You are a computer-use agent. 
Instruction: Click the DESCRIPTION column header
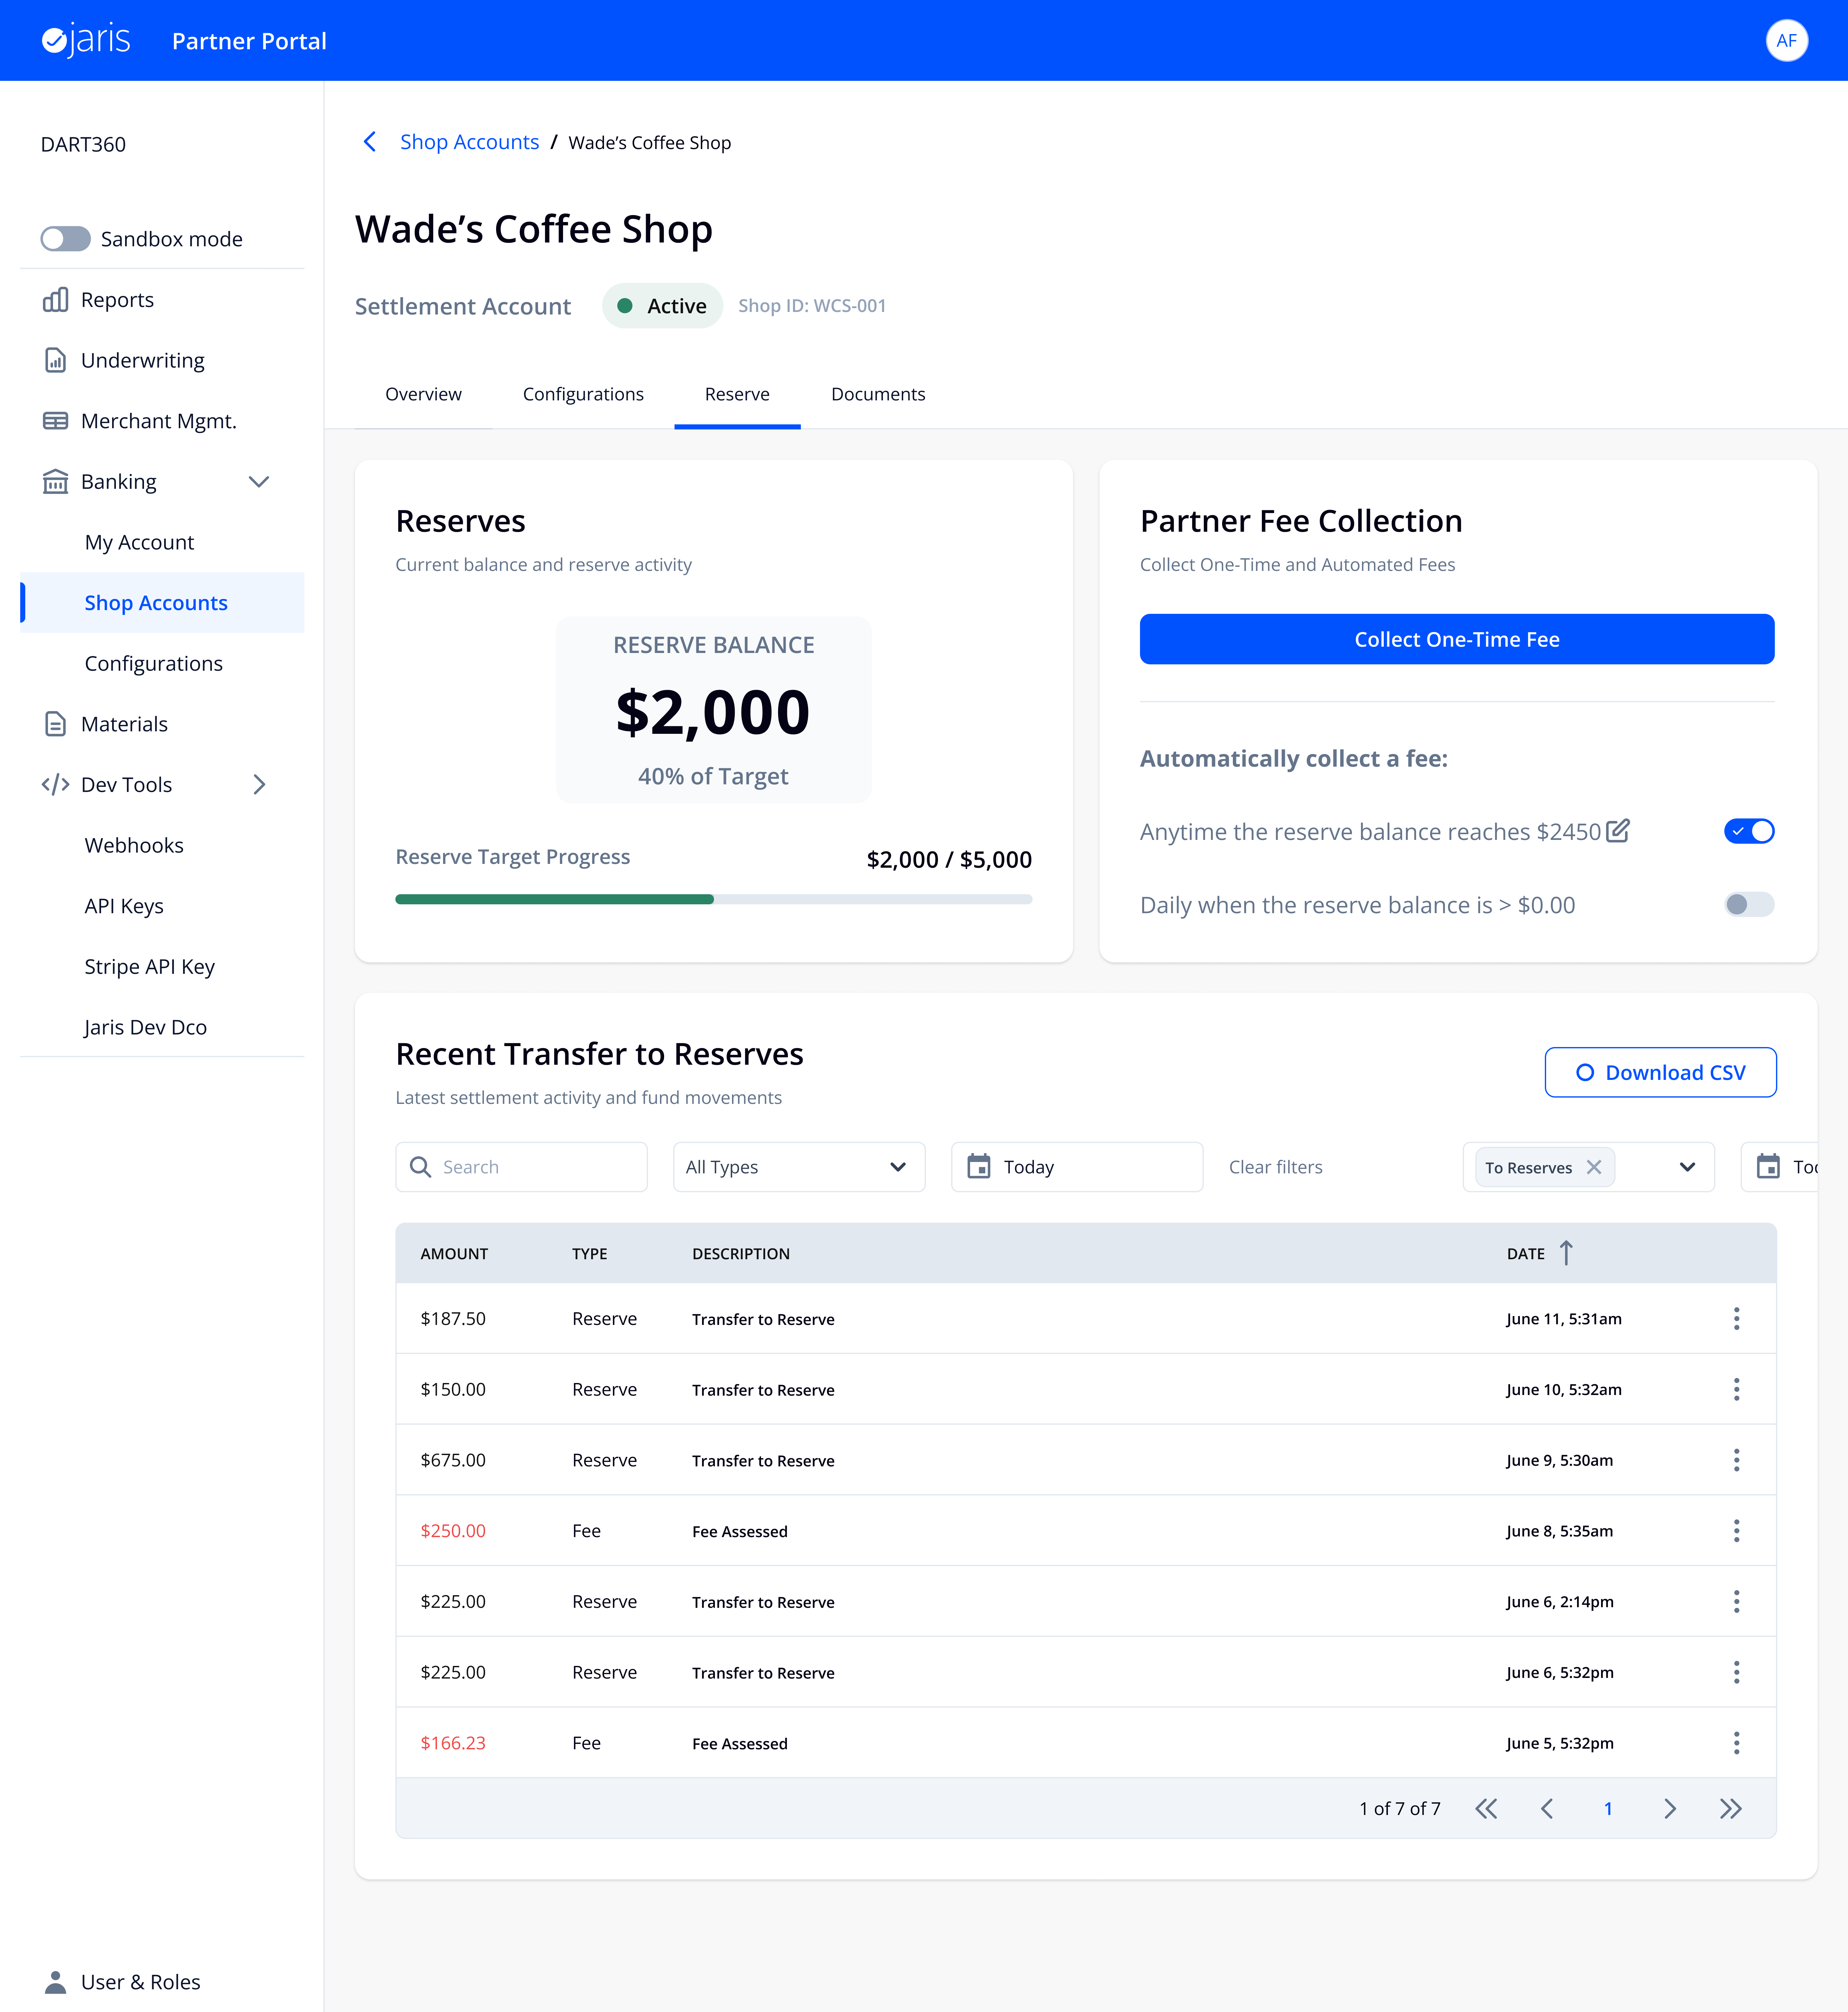point(741,1254)
